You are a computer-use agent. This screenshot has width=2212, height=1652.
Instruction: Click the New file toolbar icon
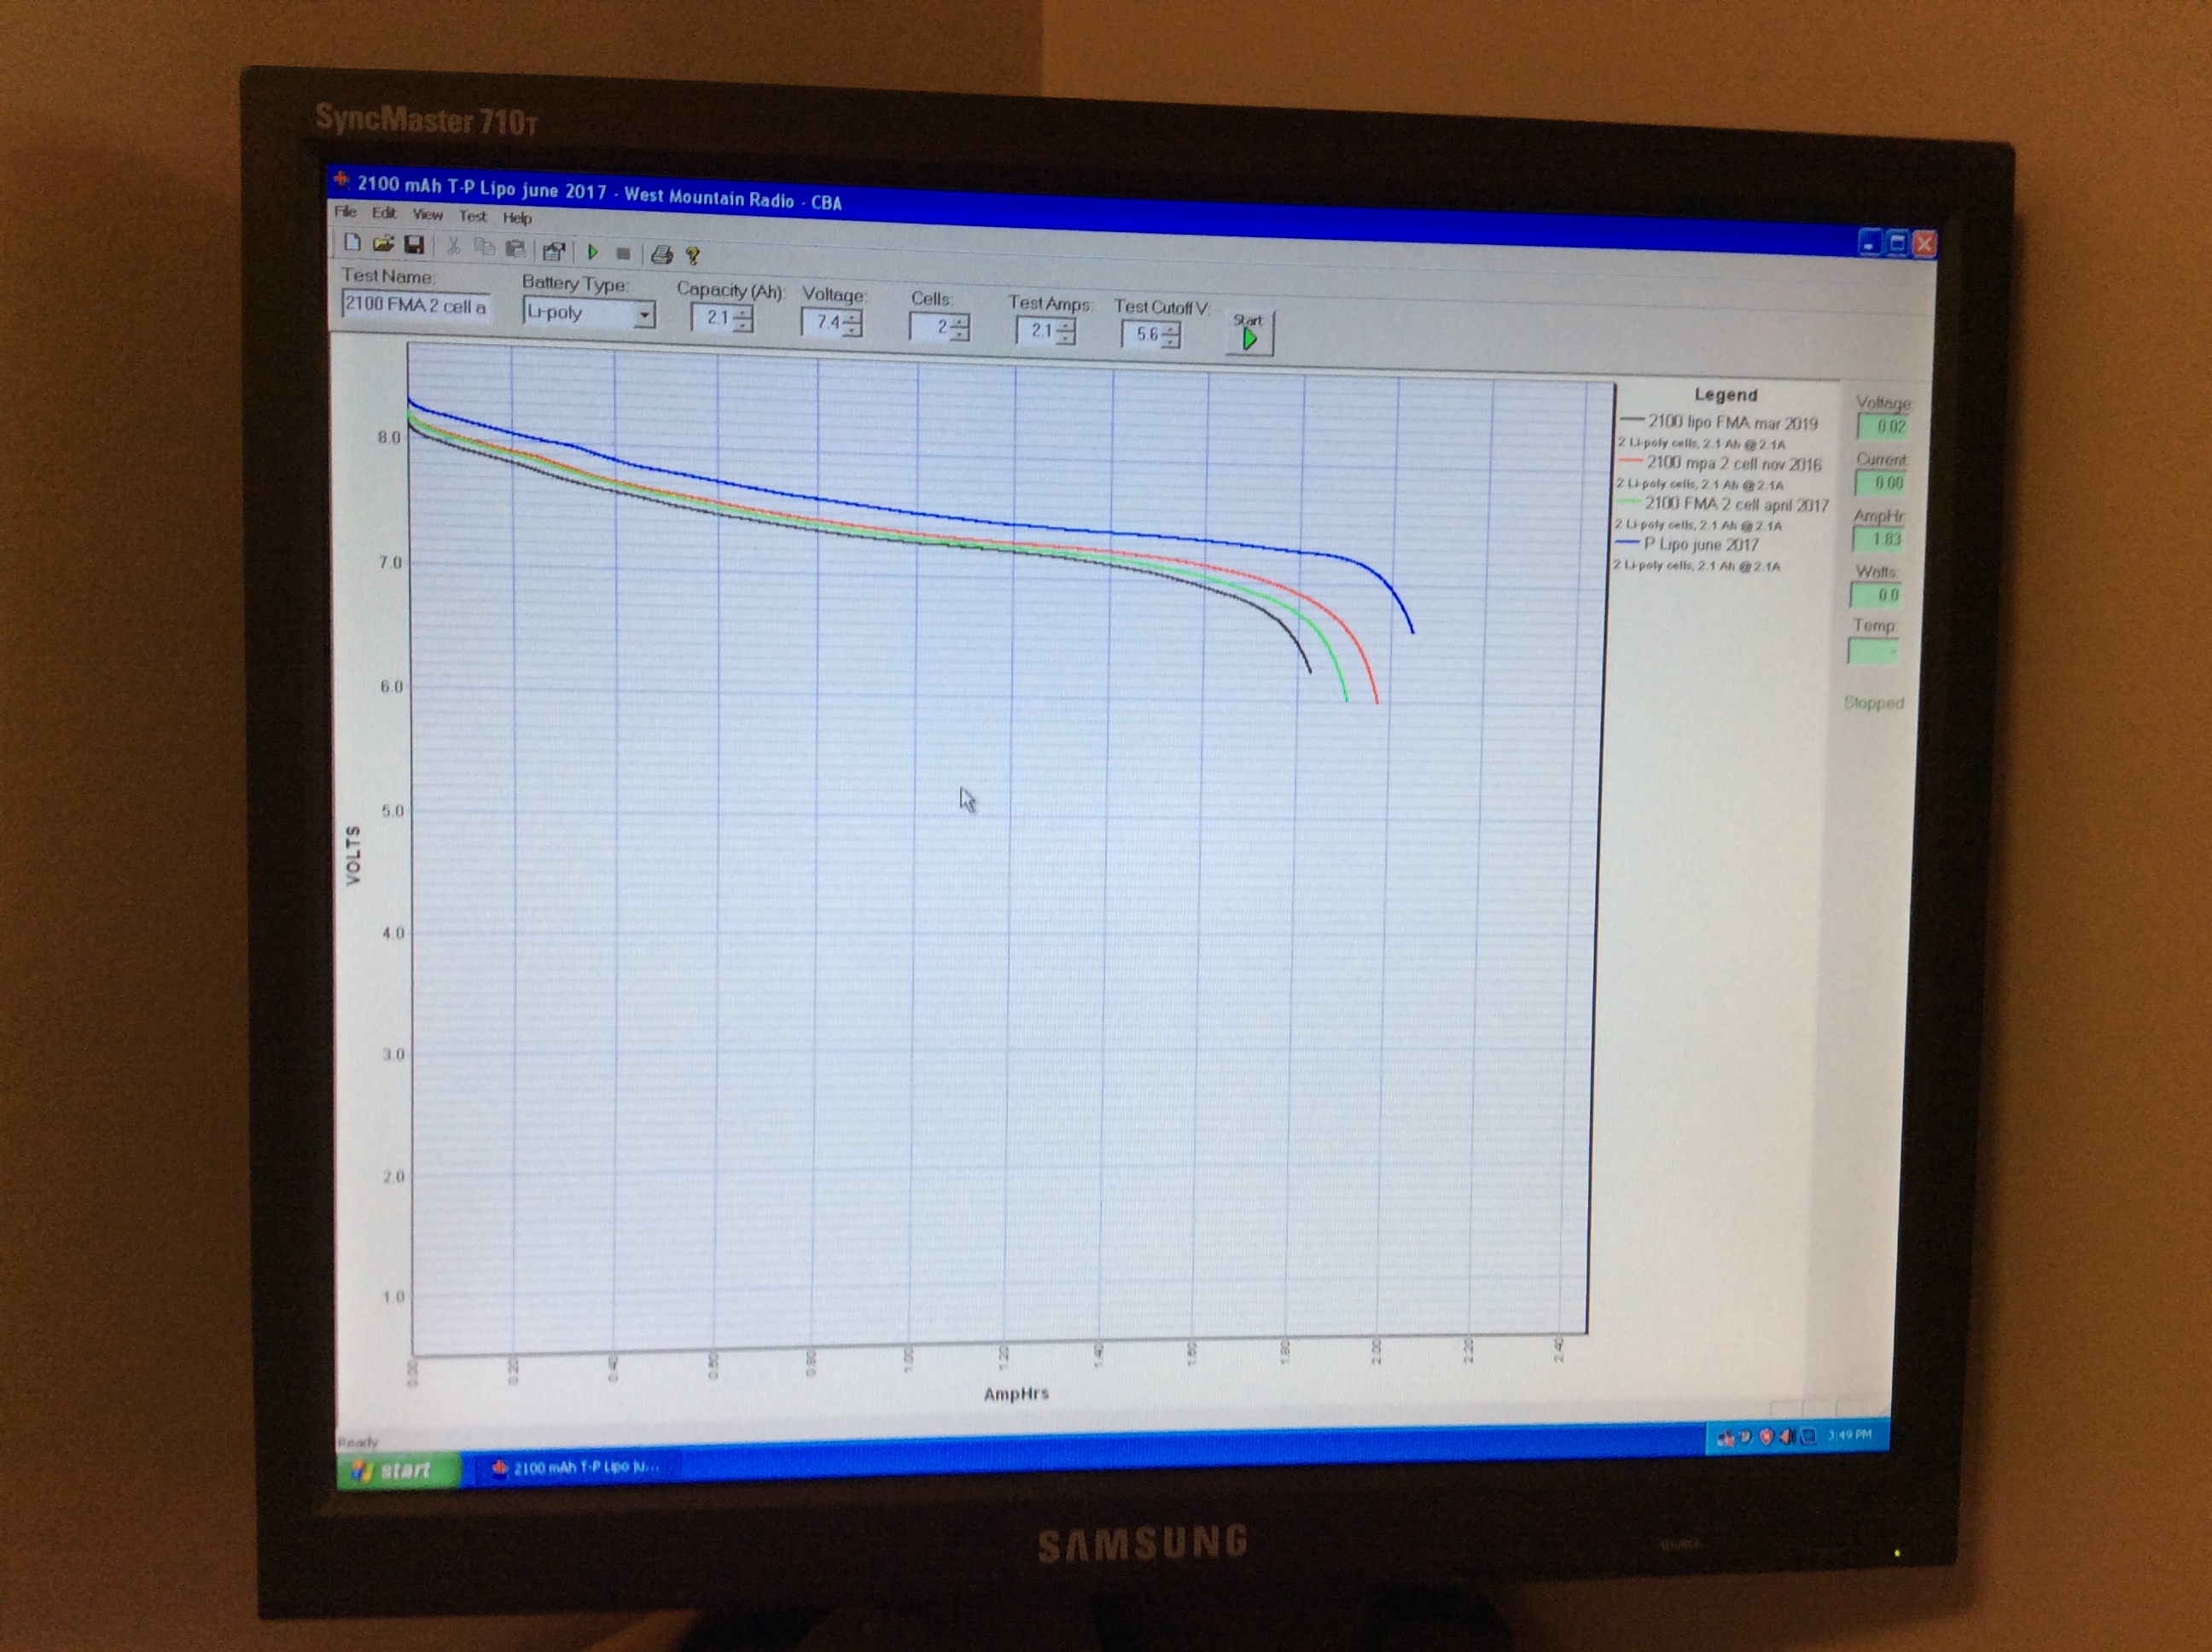(x=352, y=242)
